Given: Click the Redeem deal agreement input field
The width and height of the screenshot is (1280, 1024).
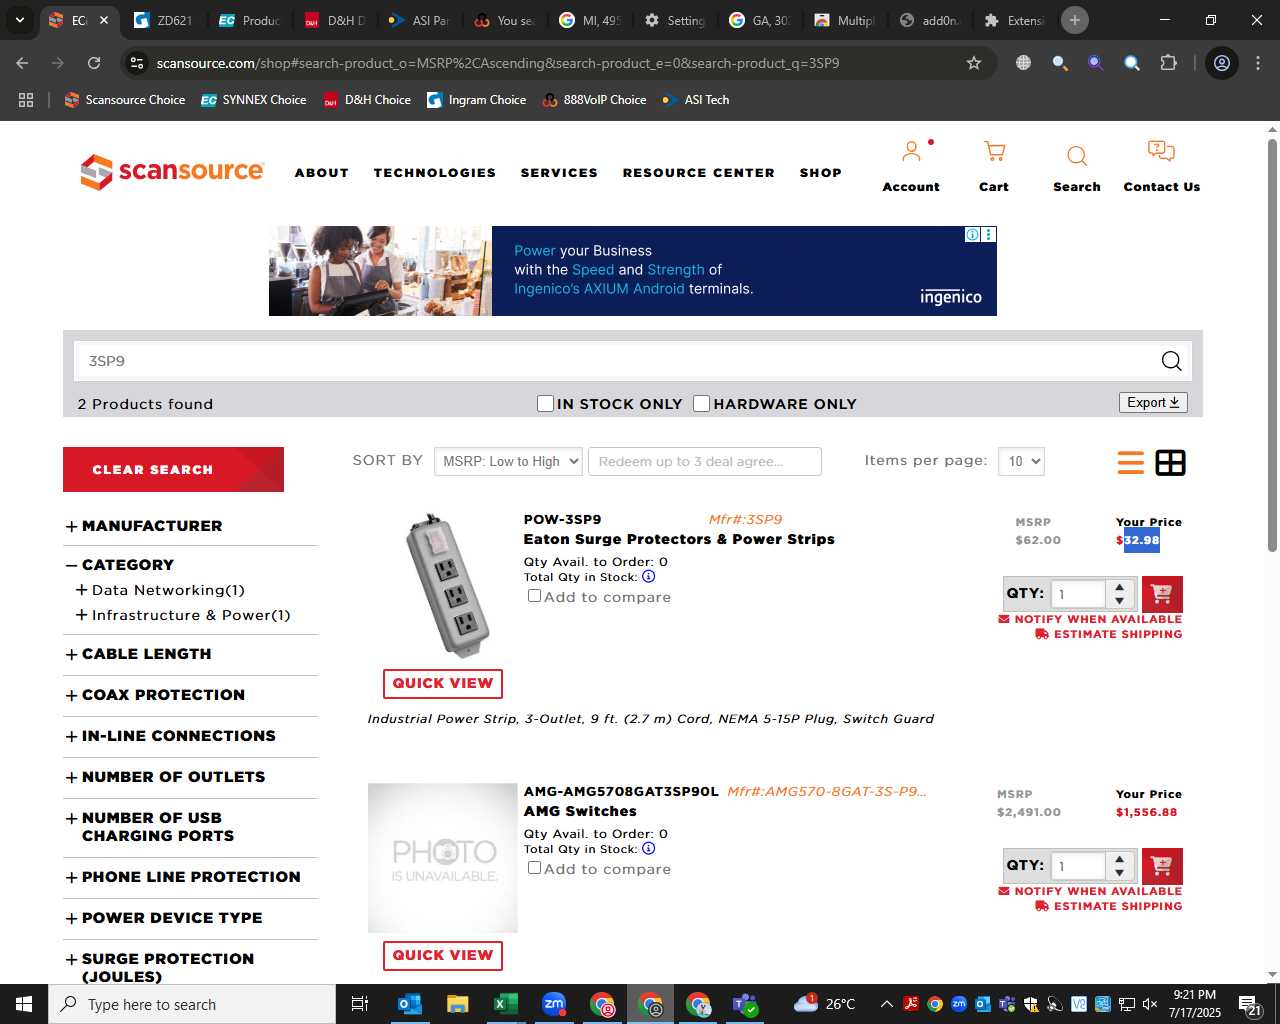Looking at the screenshot, I should pyautogui.click(x=705, y=461).
